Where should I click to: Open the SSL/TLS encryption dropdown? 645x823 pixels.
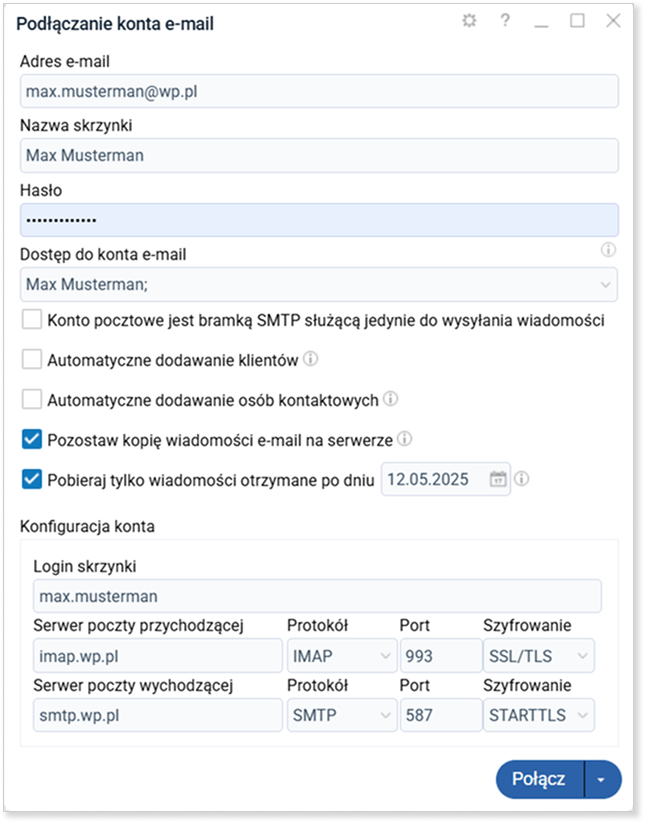point(538,656)
